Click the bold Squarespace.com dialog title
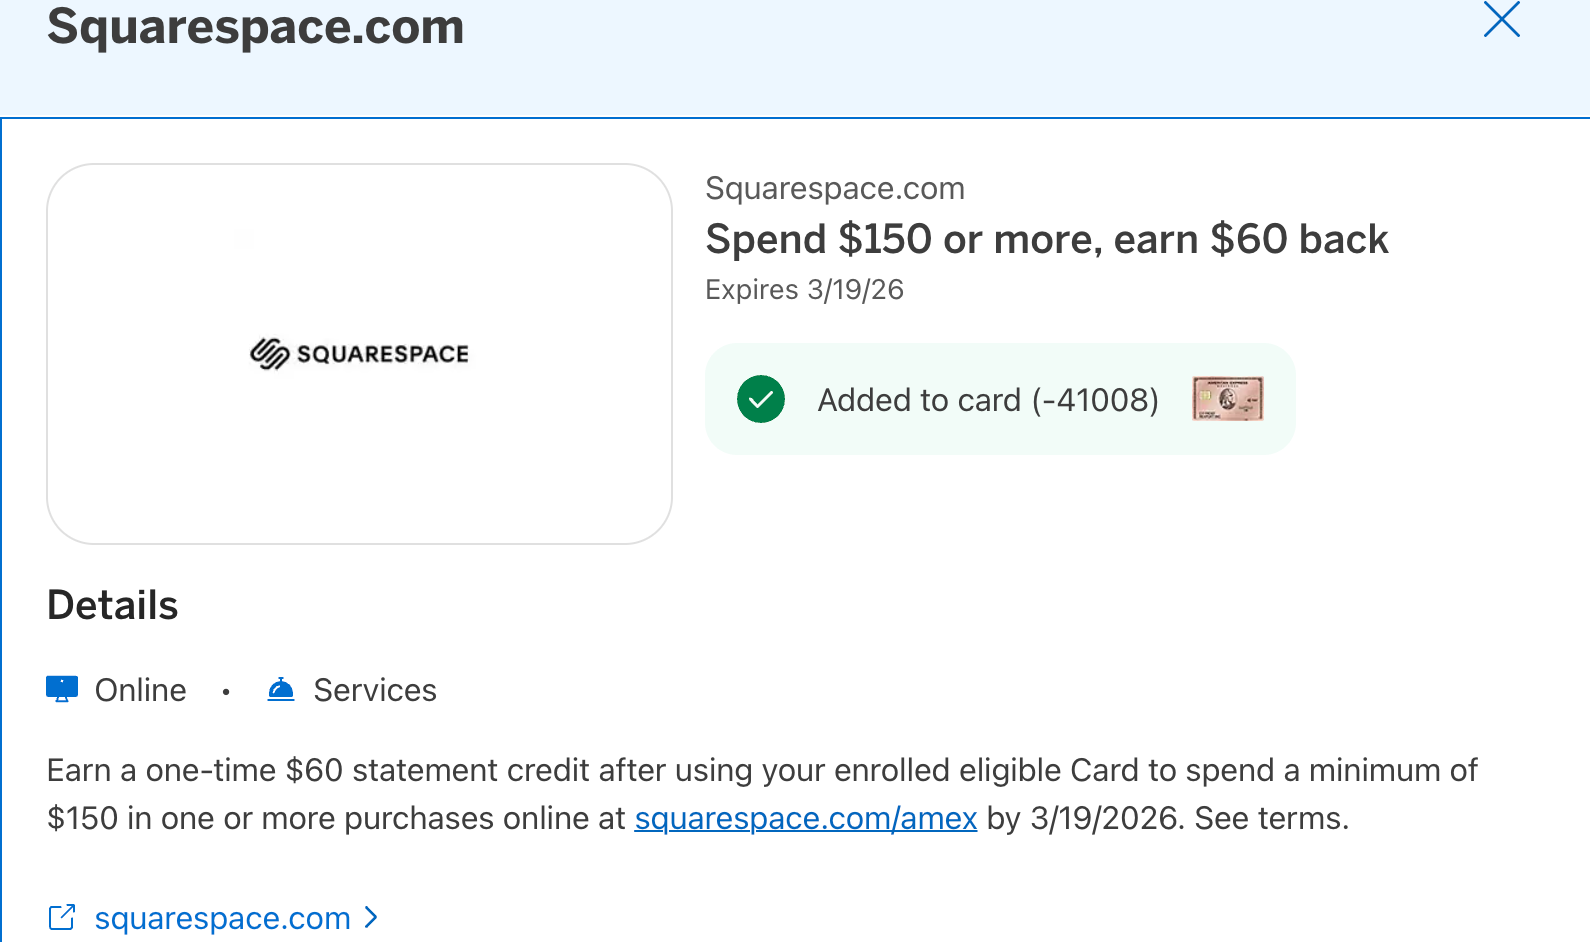1590x942 pixels. (256, 27)
